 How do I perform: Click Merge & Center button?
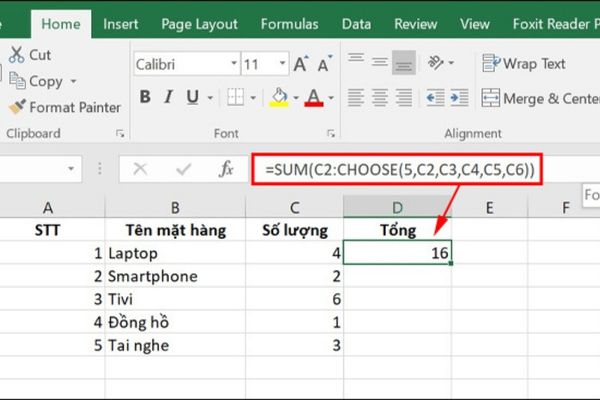point(540,98)
